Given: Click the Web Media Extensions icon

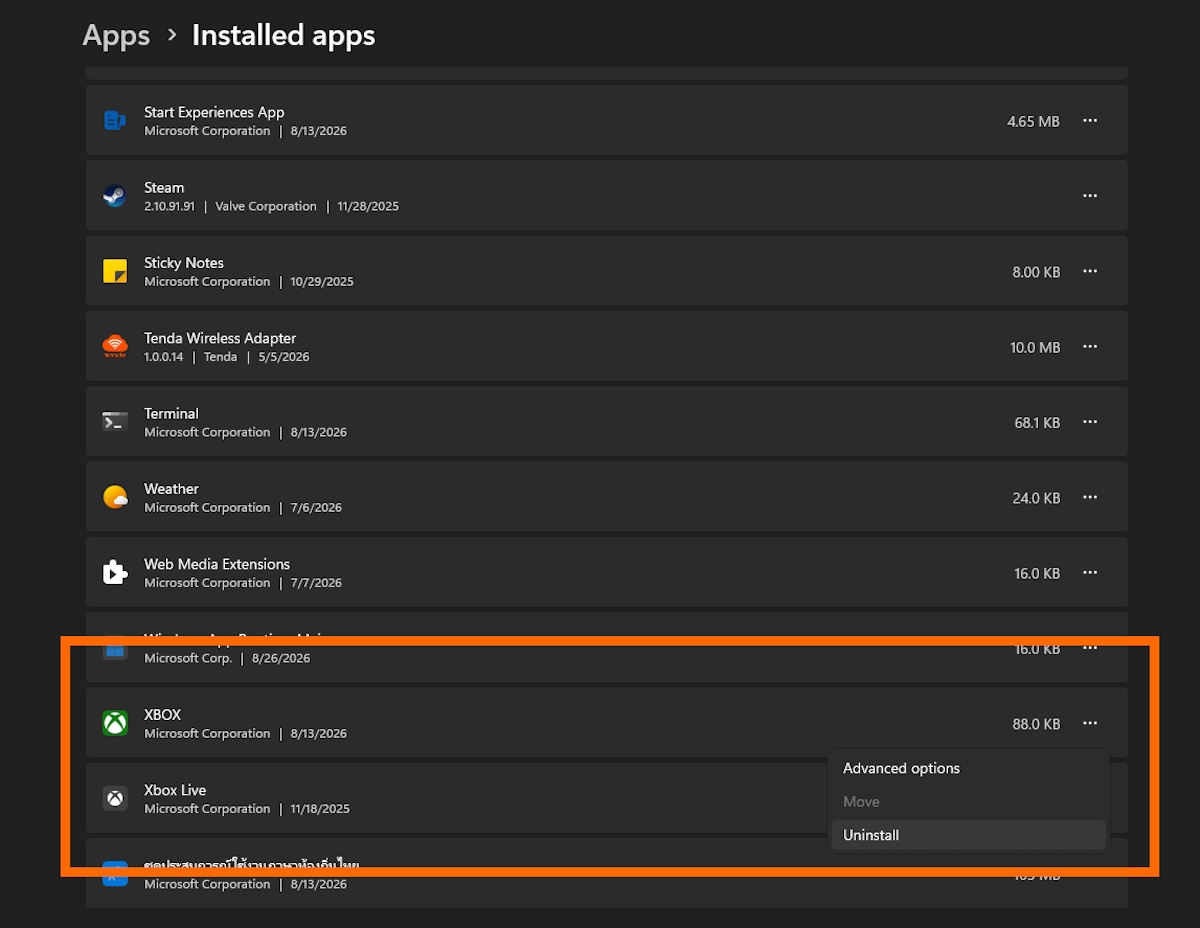Looking at the screenshot, I should click(x=115, y=573).
